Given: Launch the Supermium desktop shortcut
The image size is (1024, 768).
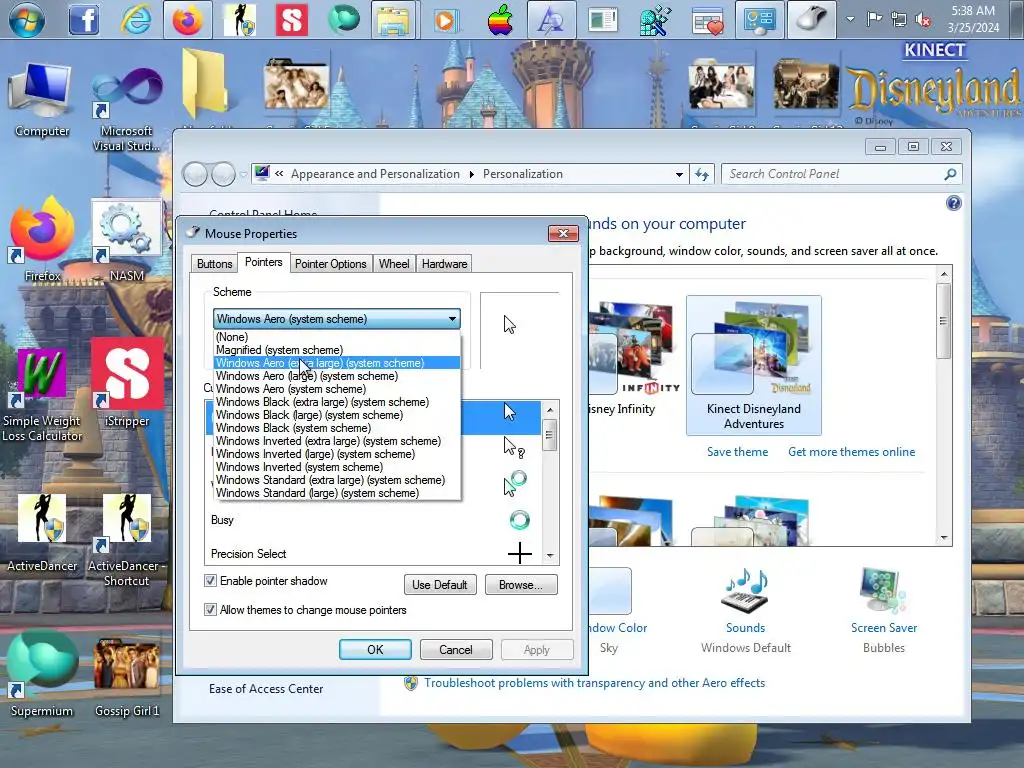Looking at the screenshot, I should coord(42,675).
